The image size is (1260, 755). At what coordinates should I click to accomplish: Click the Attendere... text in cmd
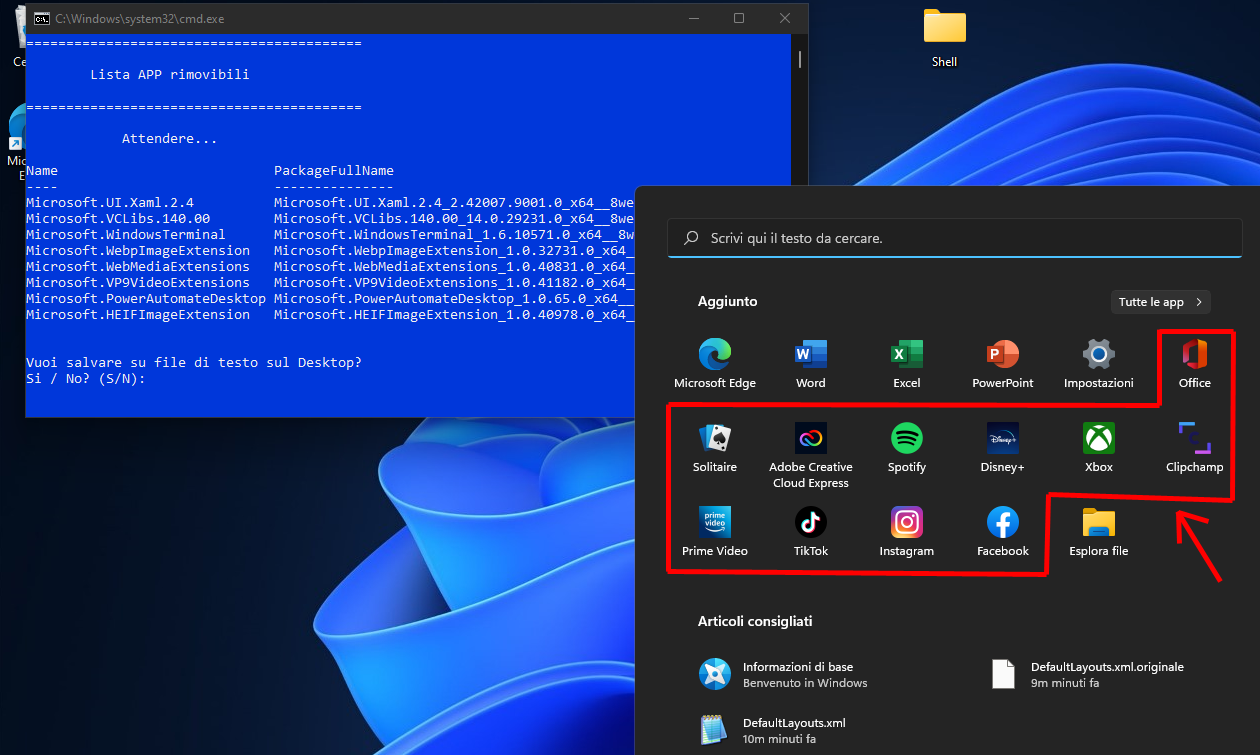(170, 139)
